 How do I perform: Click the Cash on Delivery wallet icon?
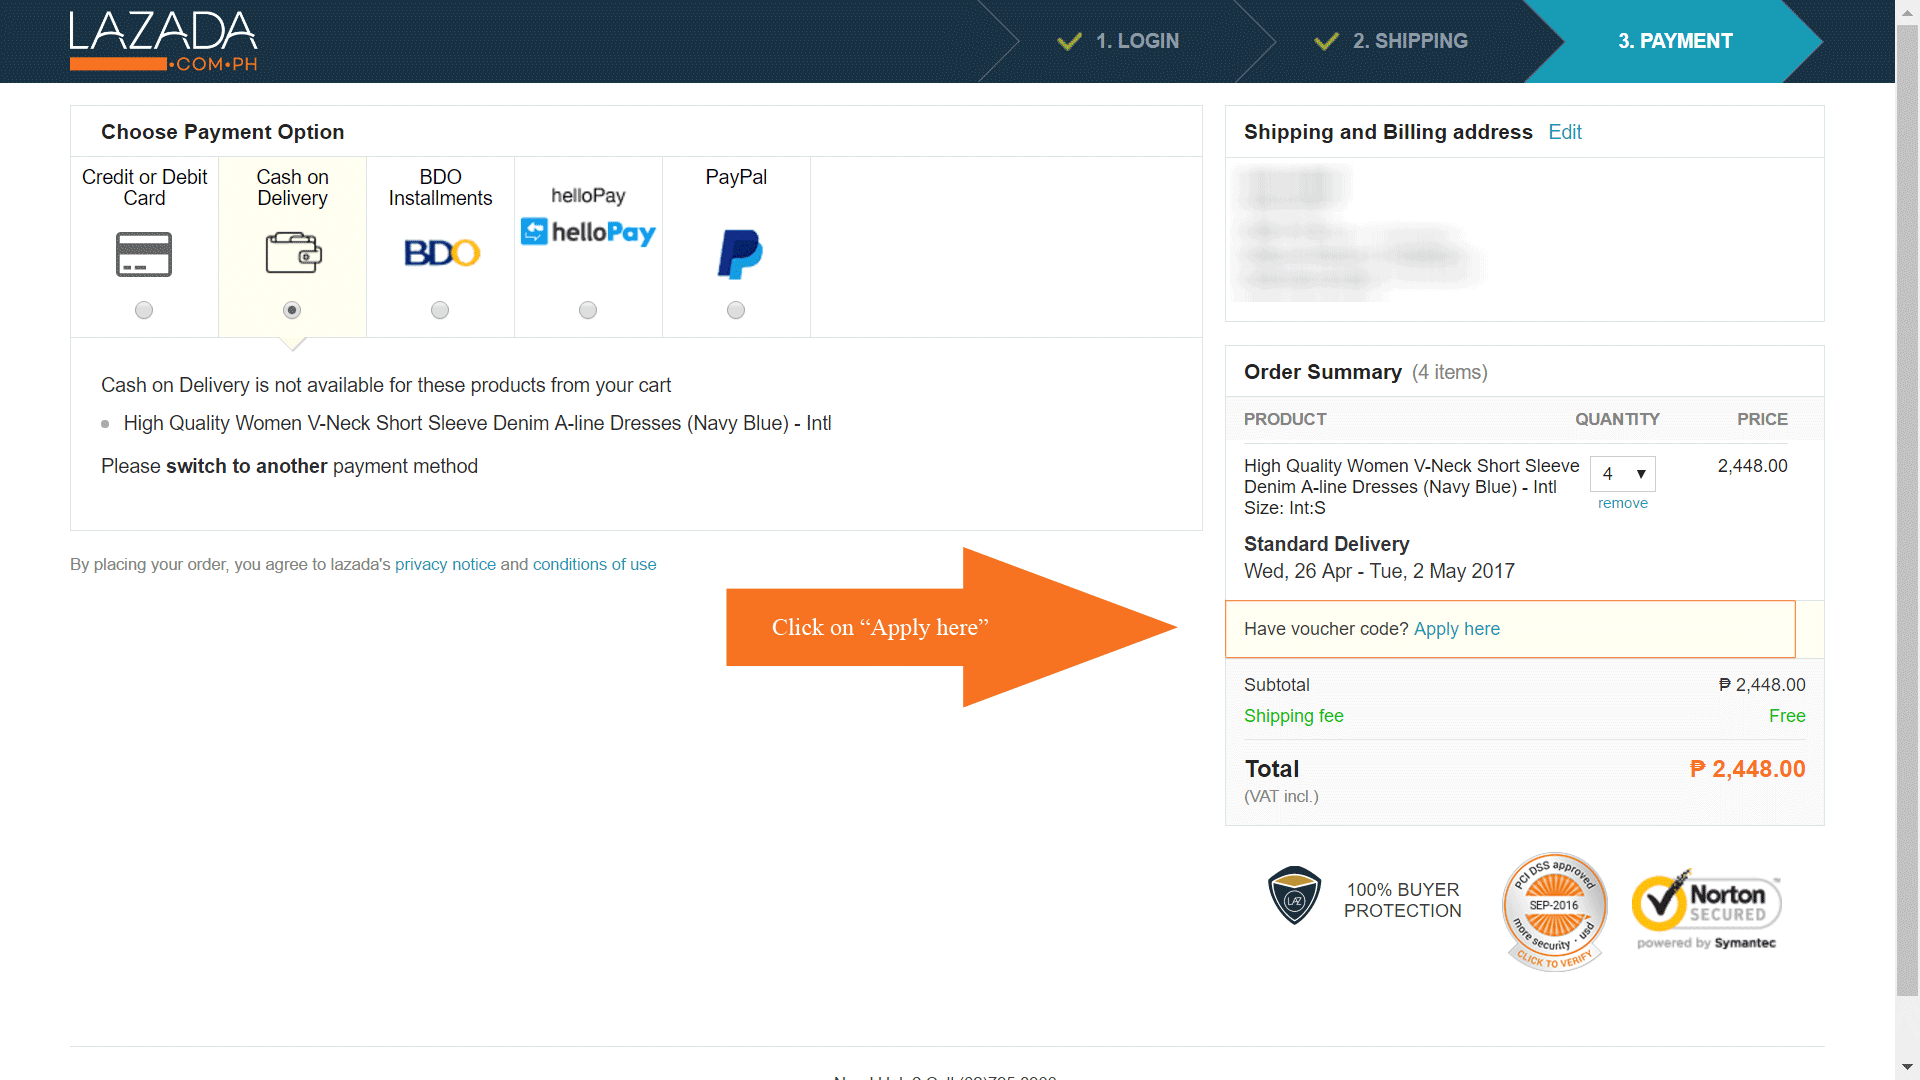292,252
